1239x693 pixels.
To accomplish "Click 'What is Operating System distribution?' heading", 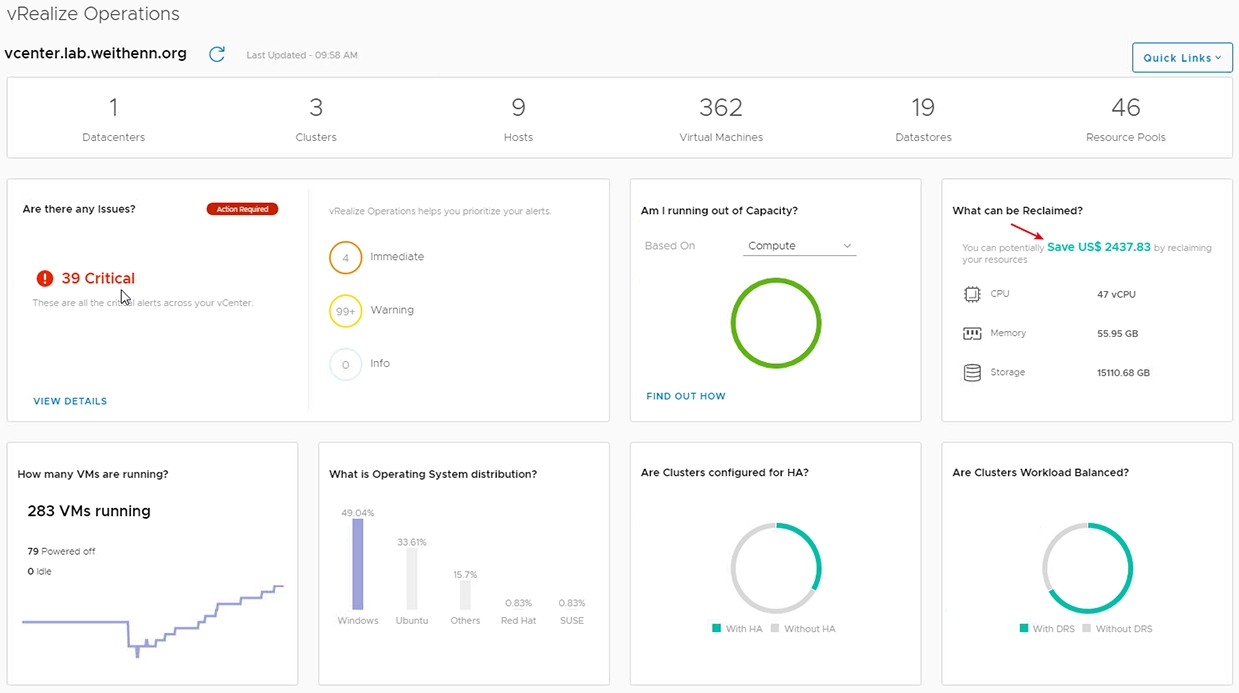I will pyautogui.click(x=433, y=474).
